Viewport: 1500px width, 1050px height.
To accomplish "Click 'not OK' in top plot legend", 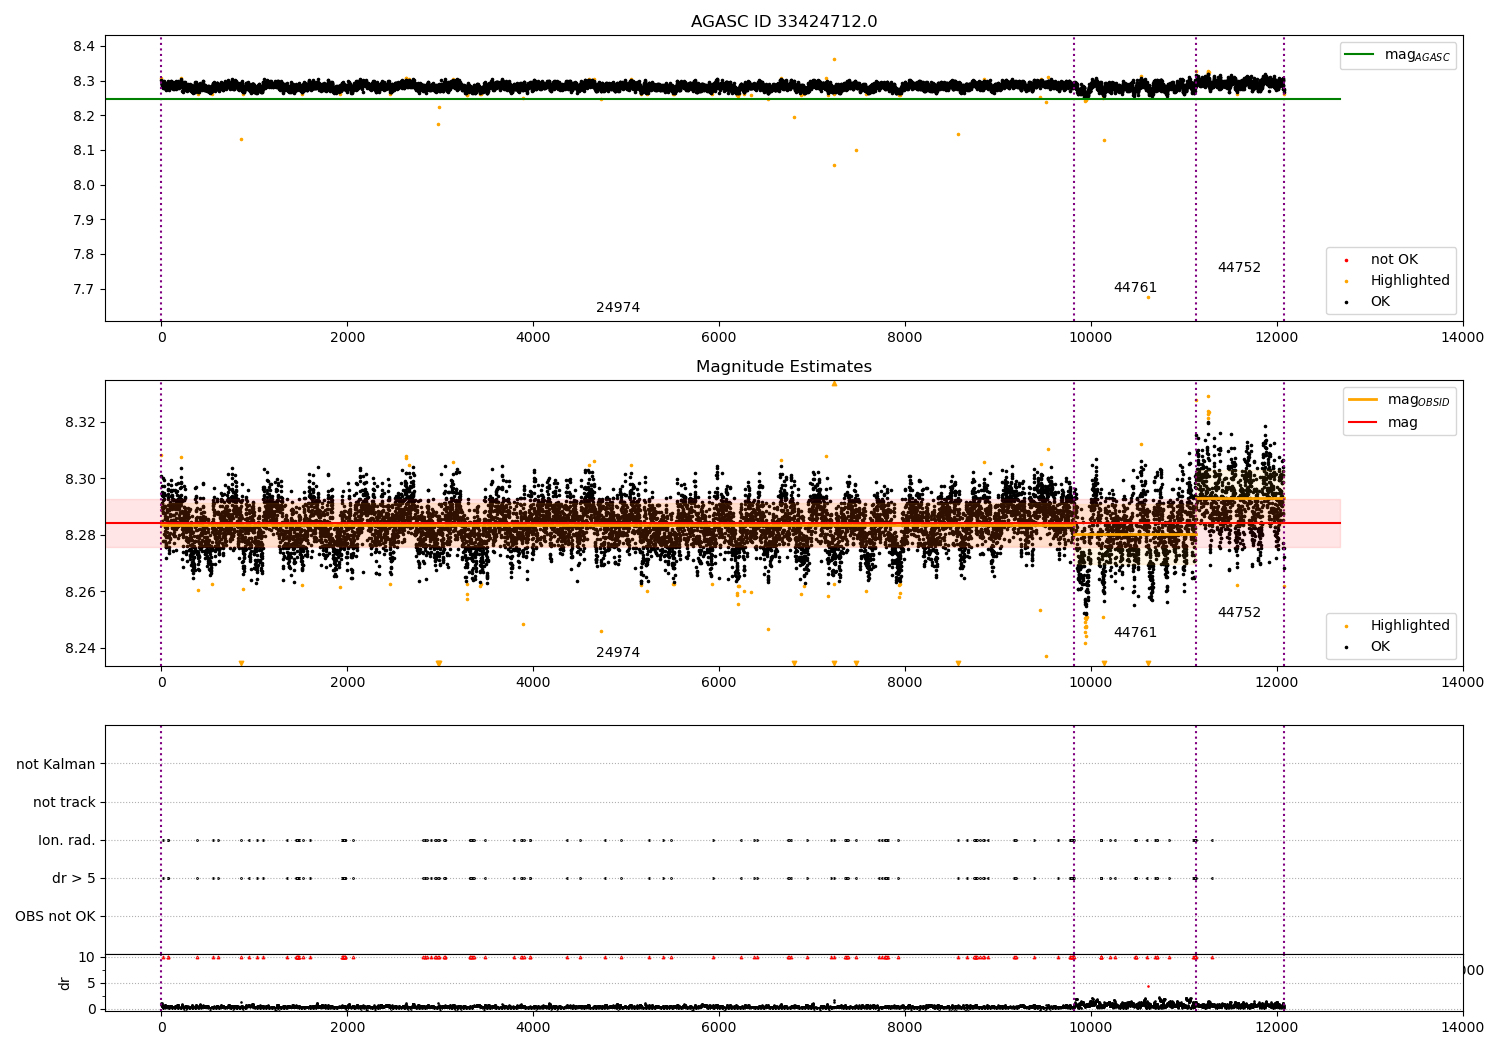I will [1394, 260].
